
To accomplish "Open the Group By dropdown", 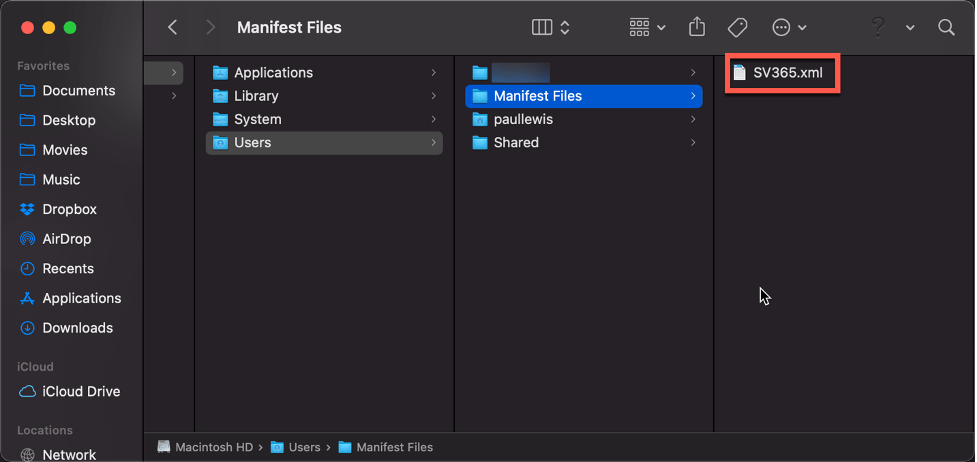I will click(647, 28).
